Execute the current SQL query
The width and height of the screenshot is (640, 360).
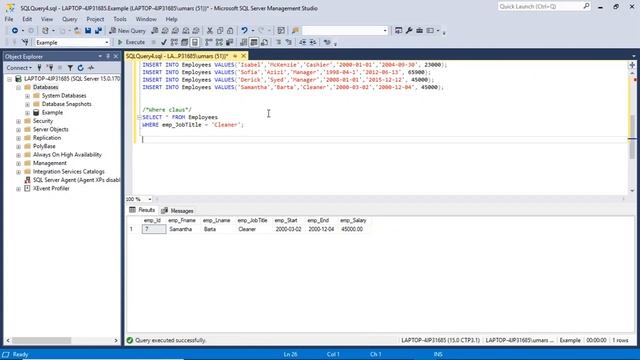click(x=131, y=42)
